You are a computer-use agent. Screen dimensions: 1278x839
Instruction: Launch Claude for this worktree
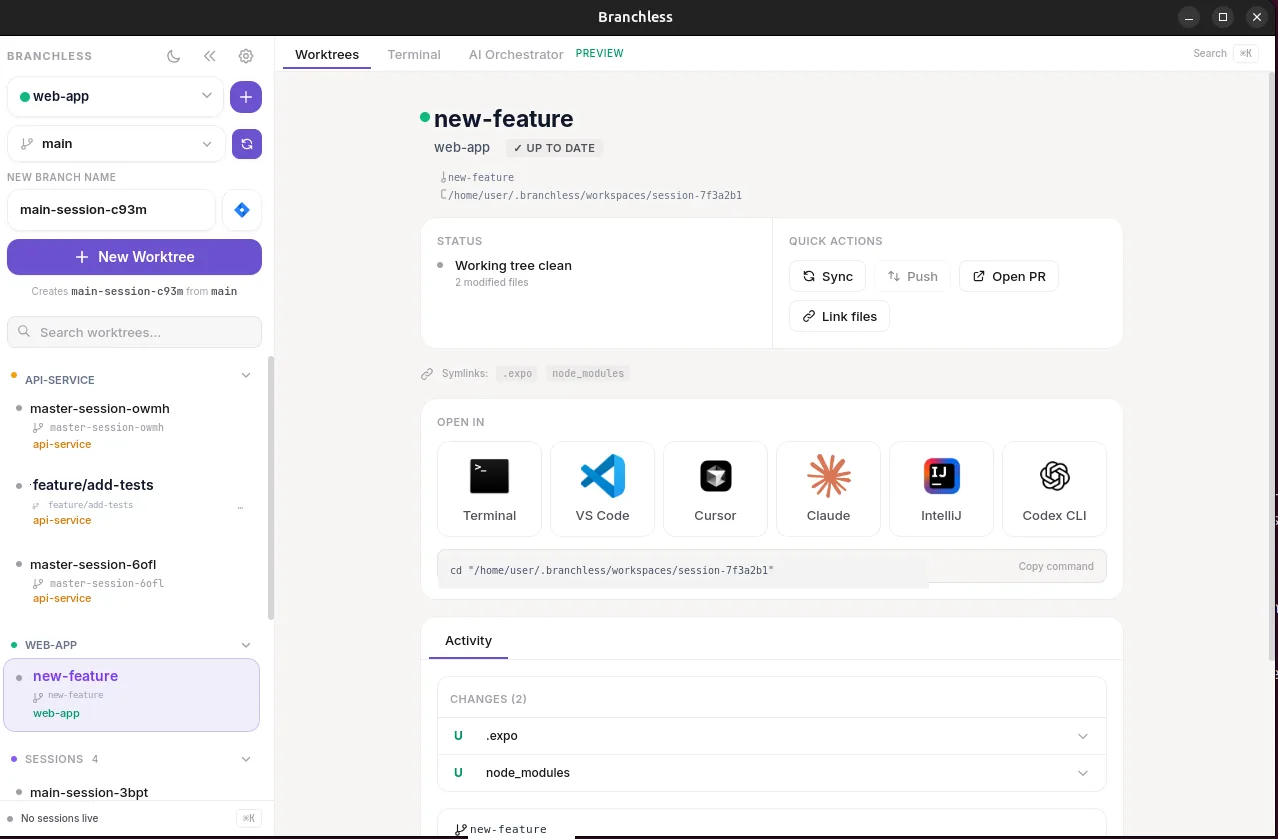pyautogui.click(x=828, y=489)
